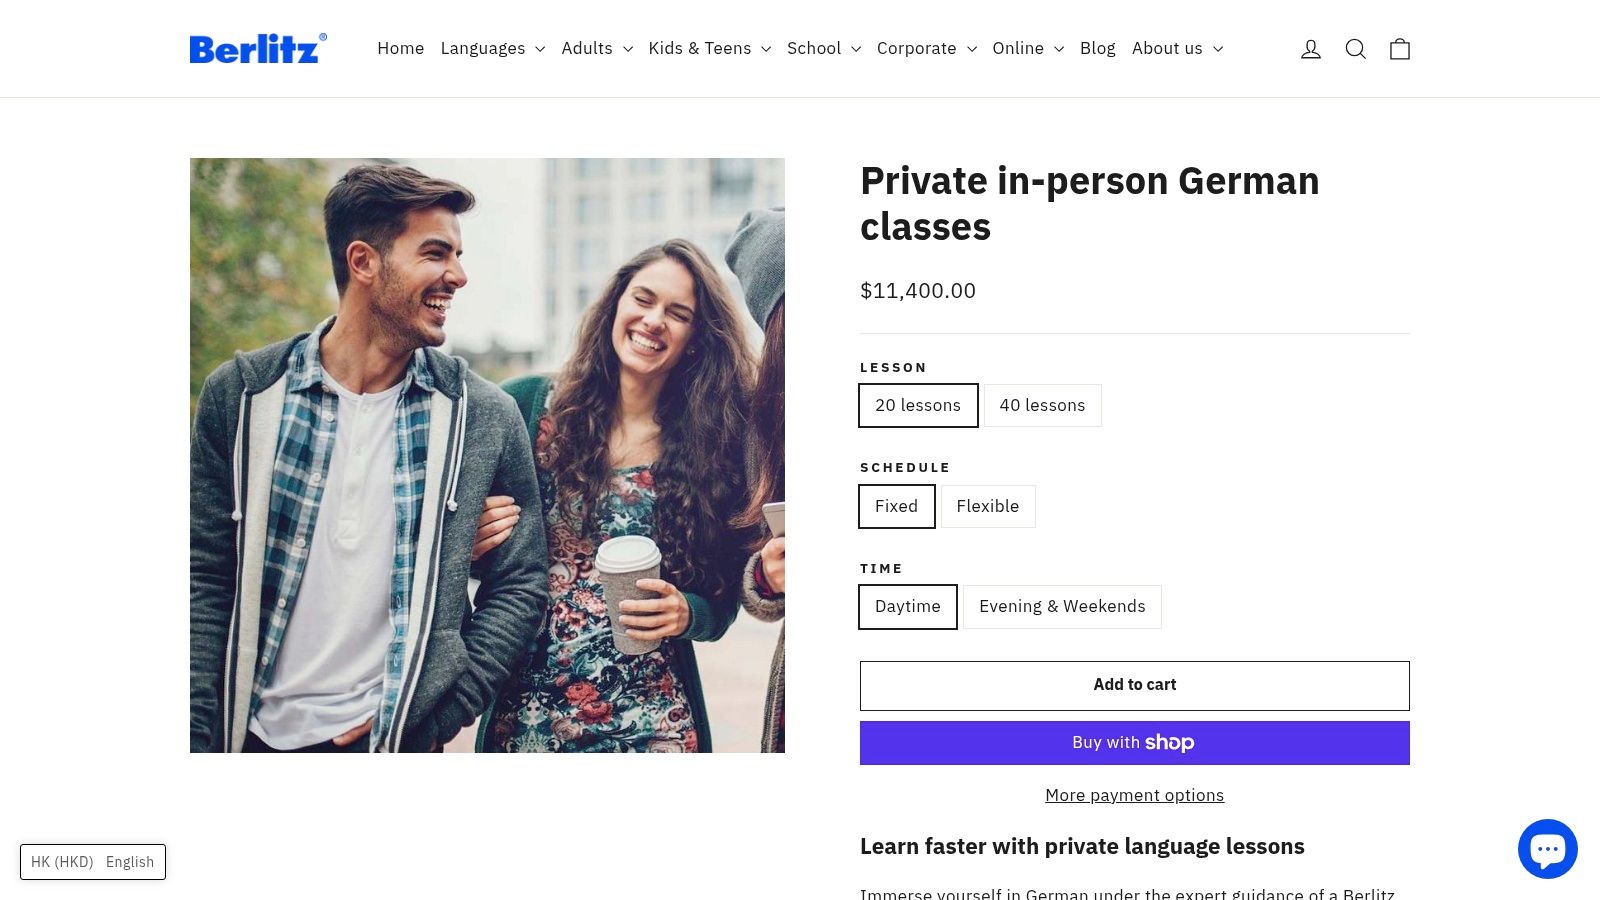1600x900 pixels.
Task: Click the Buy with Shop button
Action: (1134, 742)
